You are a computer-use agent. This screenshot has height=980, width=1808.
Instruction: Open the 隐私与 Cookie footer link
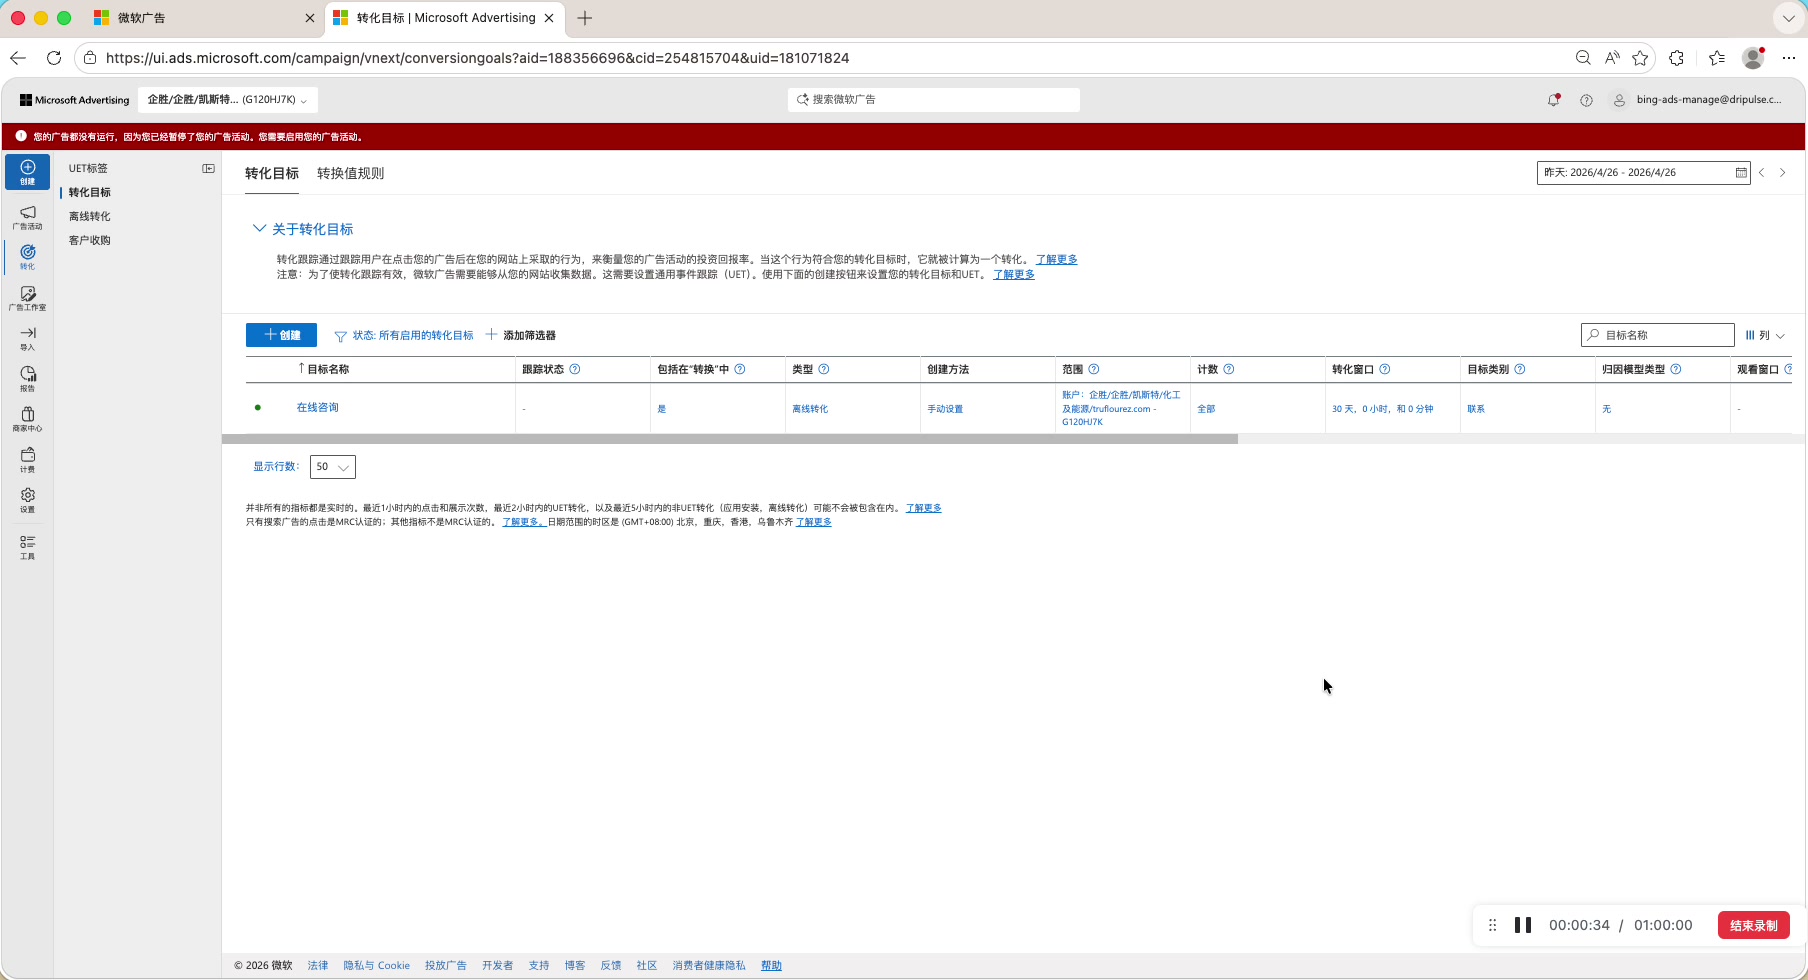click(x=376, y=966)
